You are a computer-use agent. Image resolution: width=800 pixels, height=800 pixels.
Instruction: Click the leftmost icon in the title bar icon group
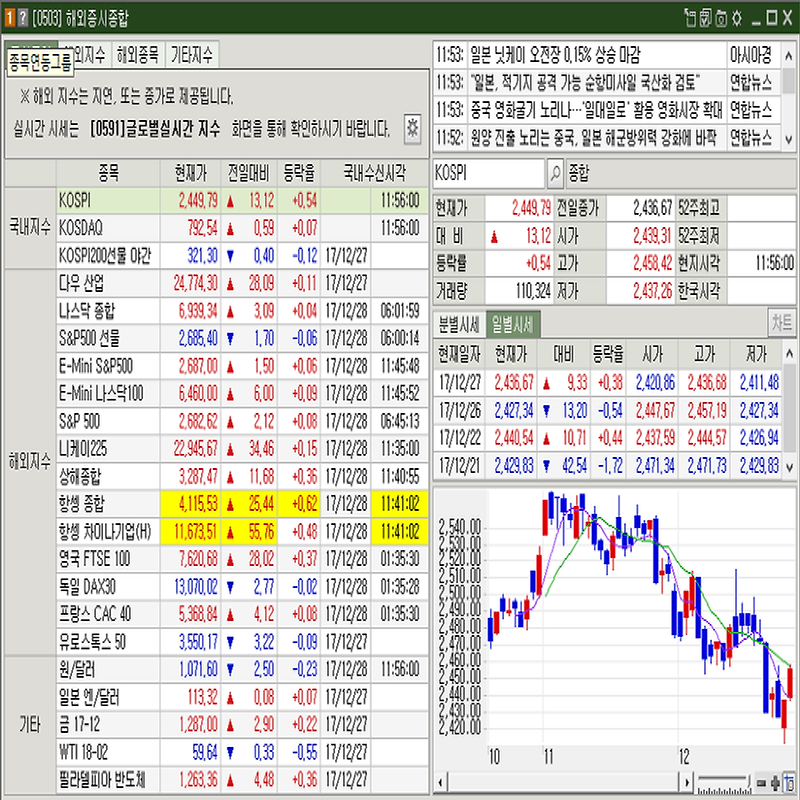pos(689,17)
